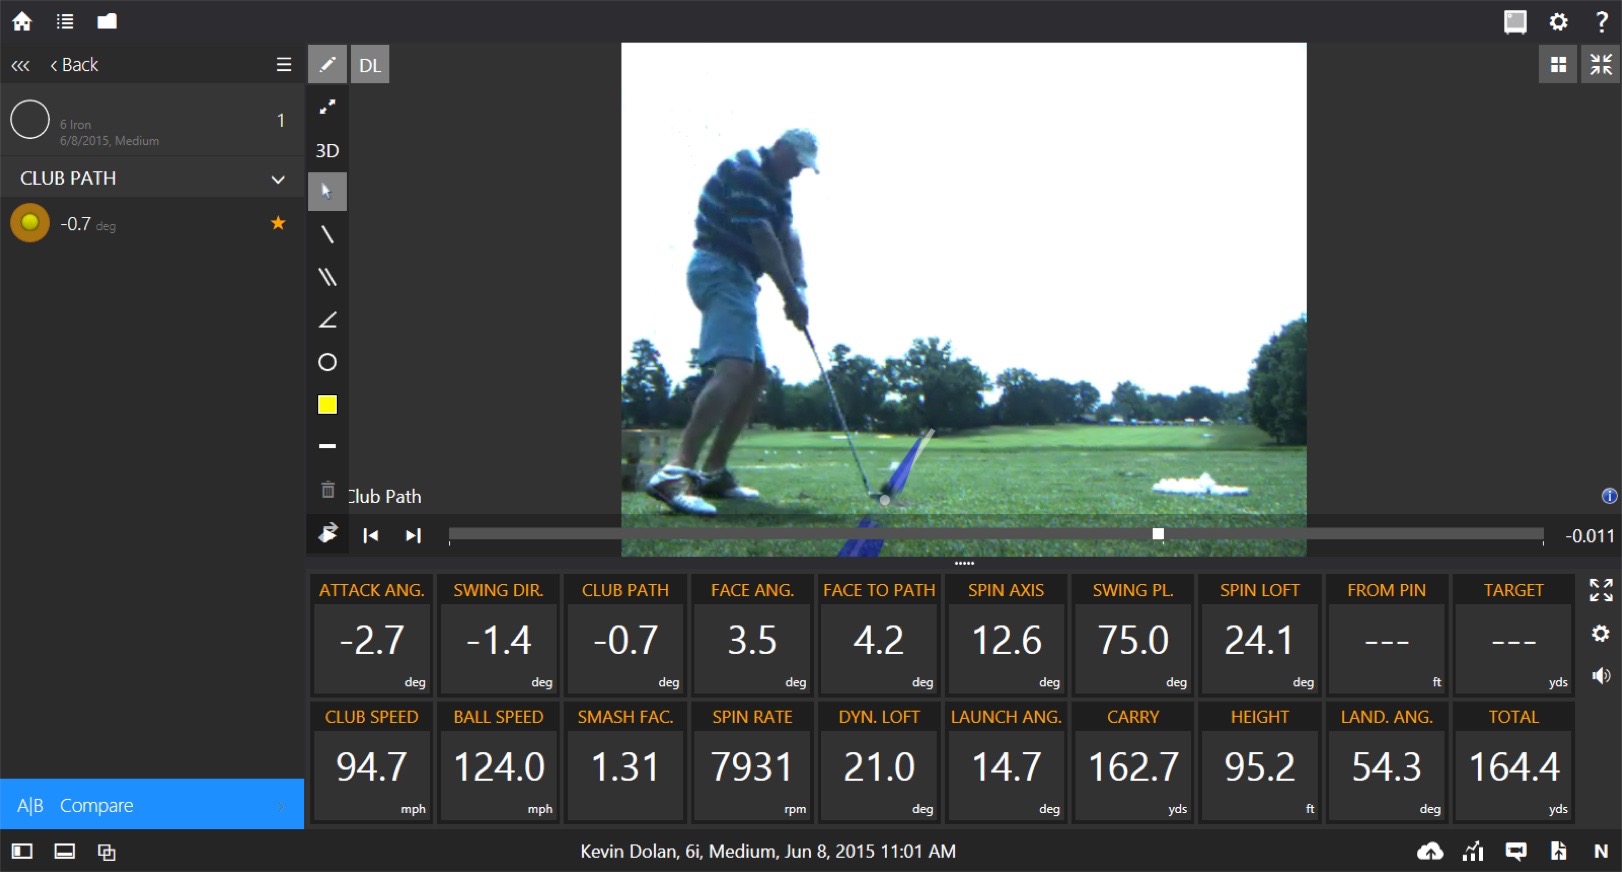Click the FACE TO PATH tile

click(879, 635)
